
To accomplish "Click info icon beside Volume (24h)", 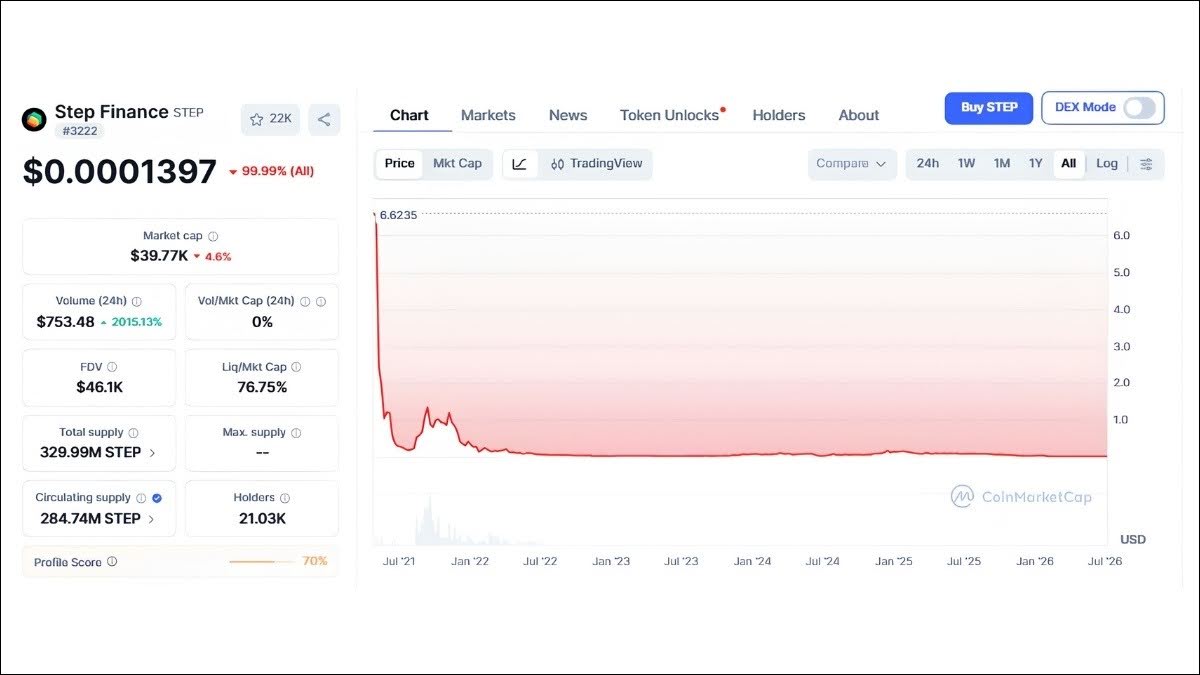I will click(x=137, y=301).
